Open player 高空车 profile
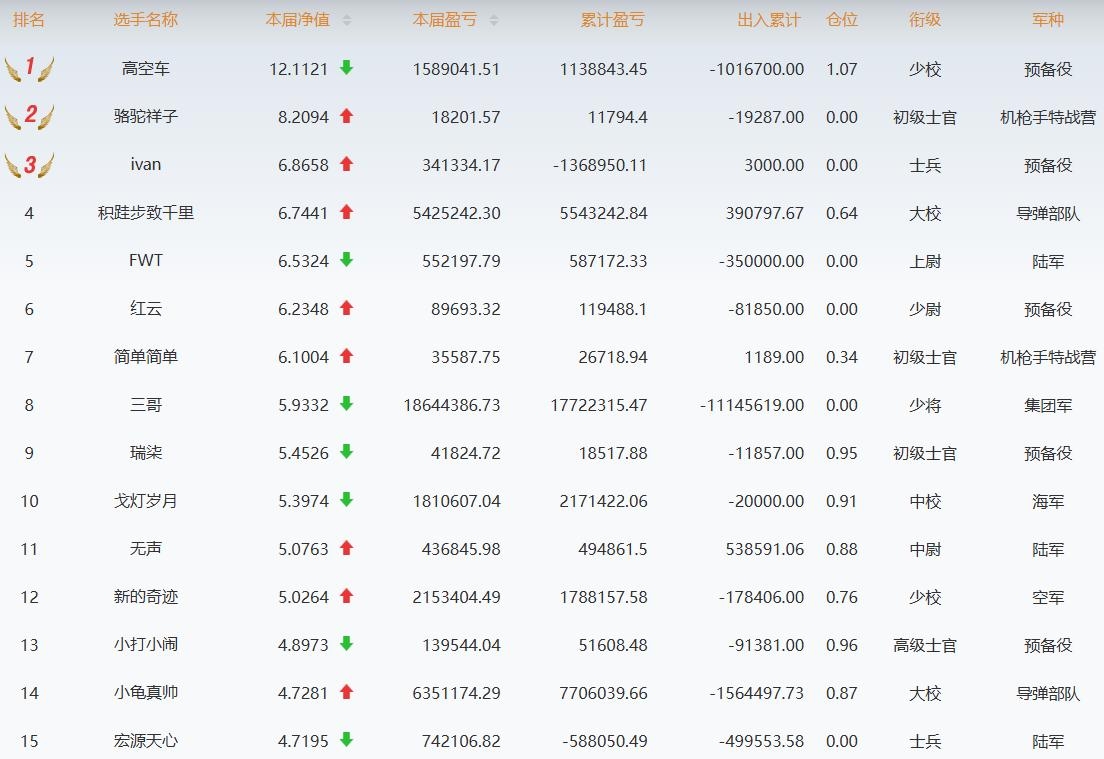 pos(146,69)
